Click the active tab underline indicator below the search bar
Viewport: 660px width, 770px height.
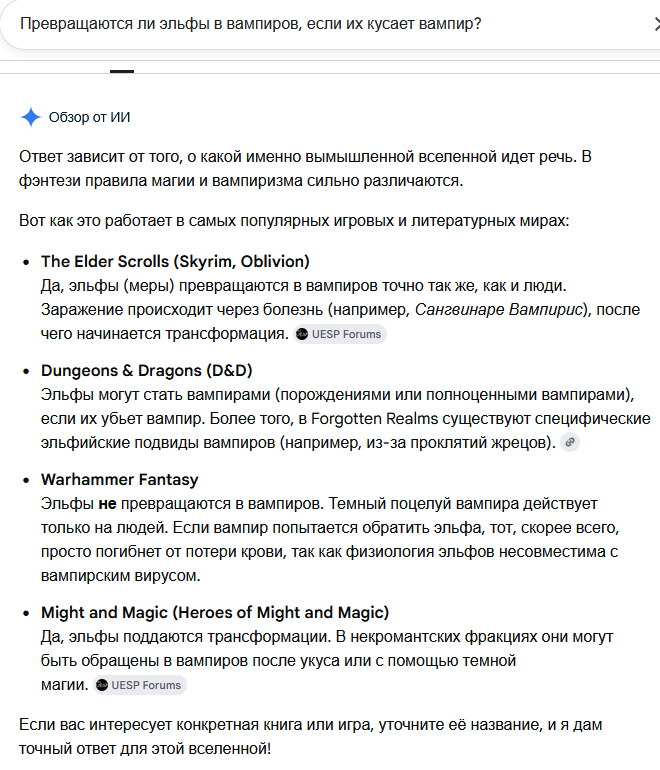tap(122, 71)
